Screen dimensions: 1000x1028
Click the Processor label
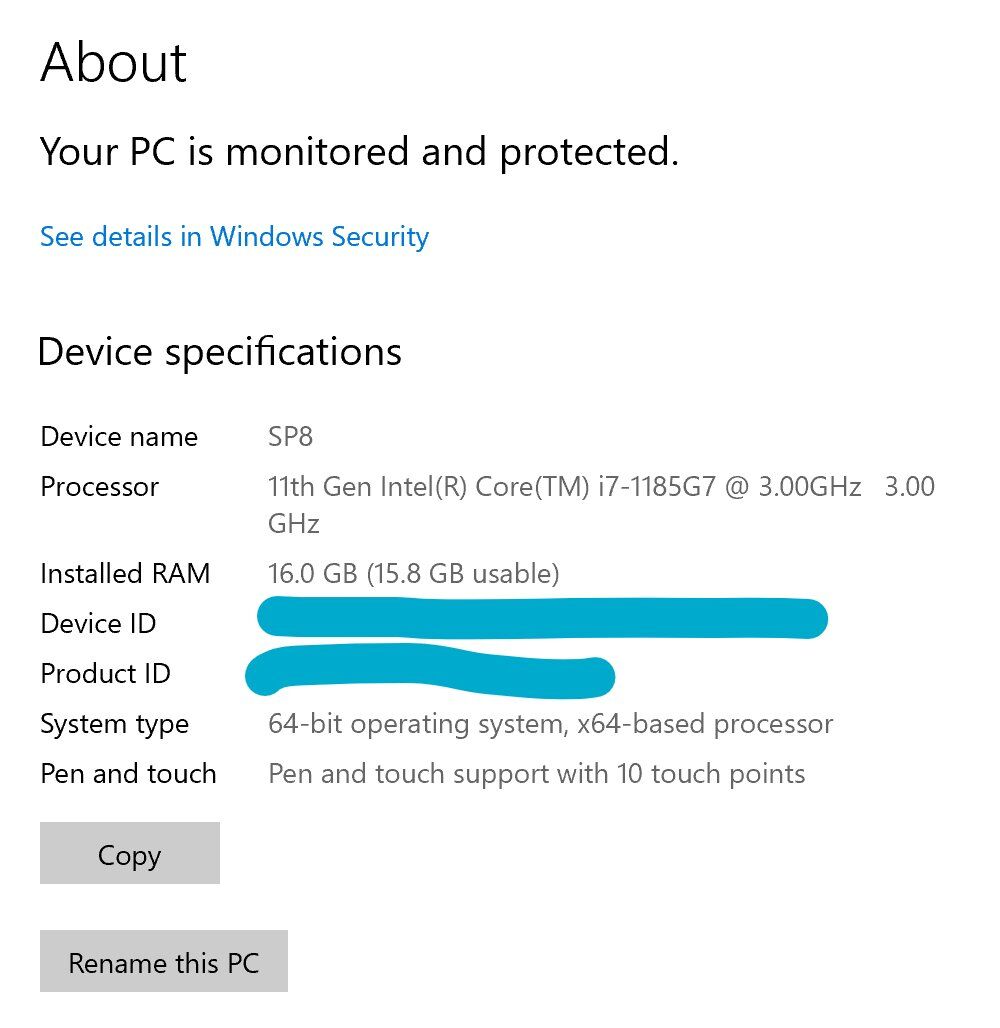pos(99,487)
